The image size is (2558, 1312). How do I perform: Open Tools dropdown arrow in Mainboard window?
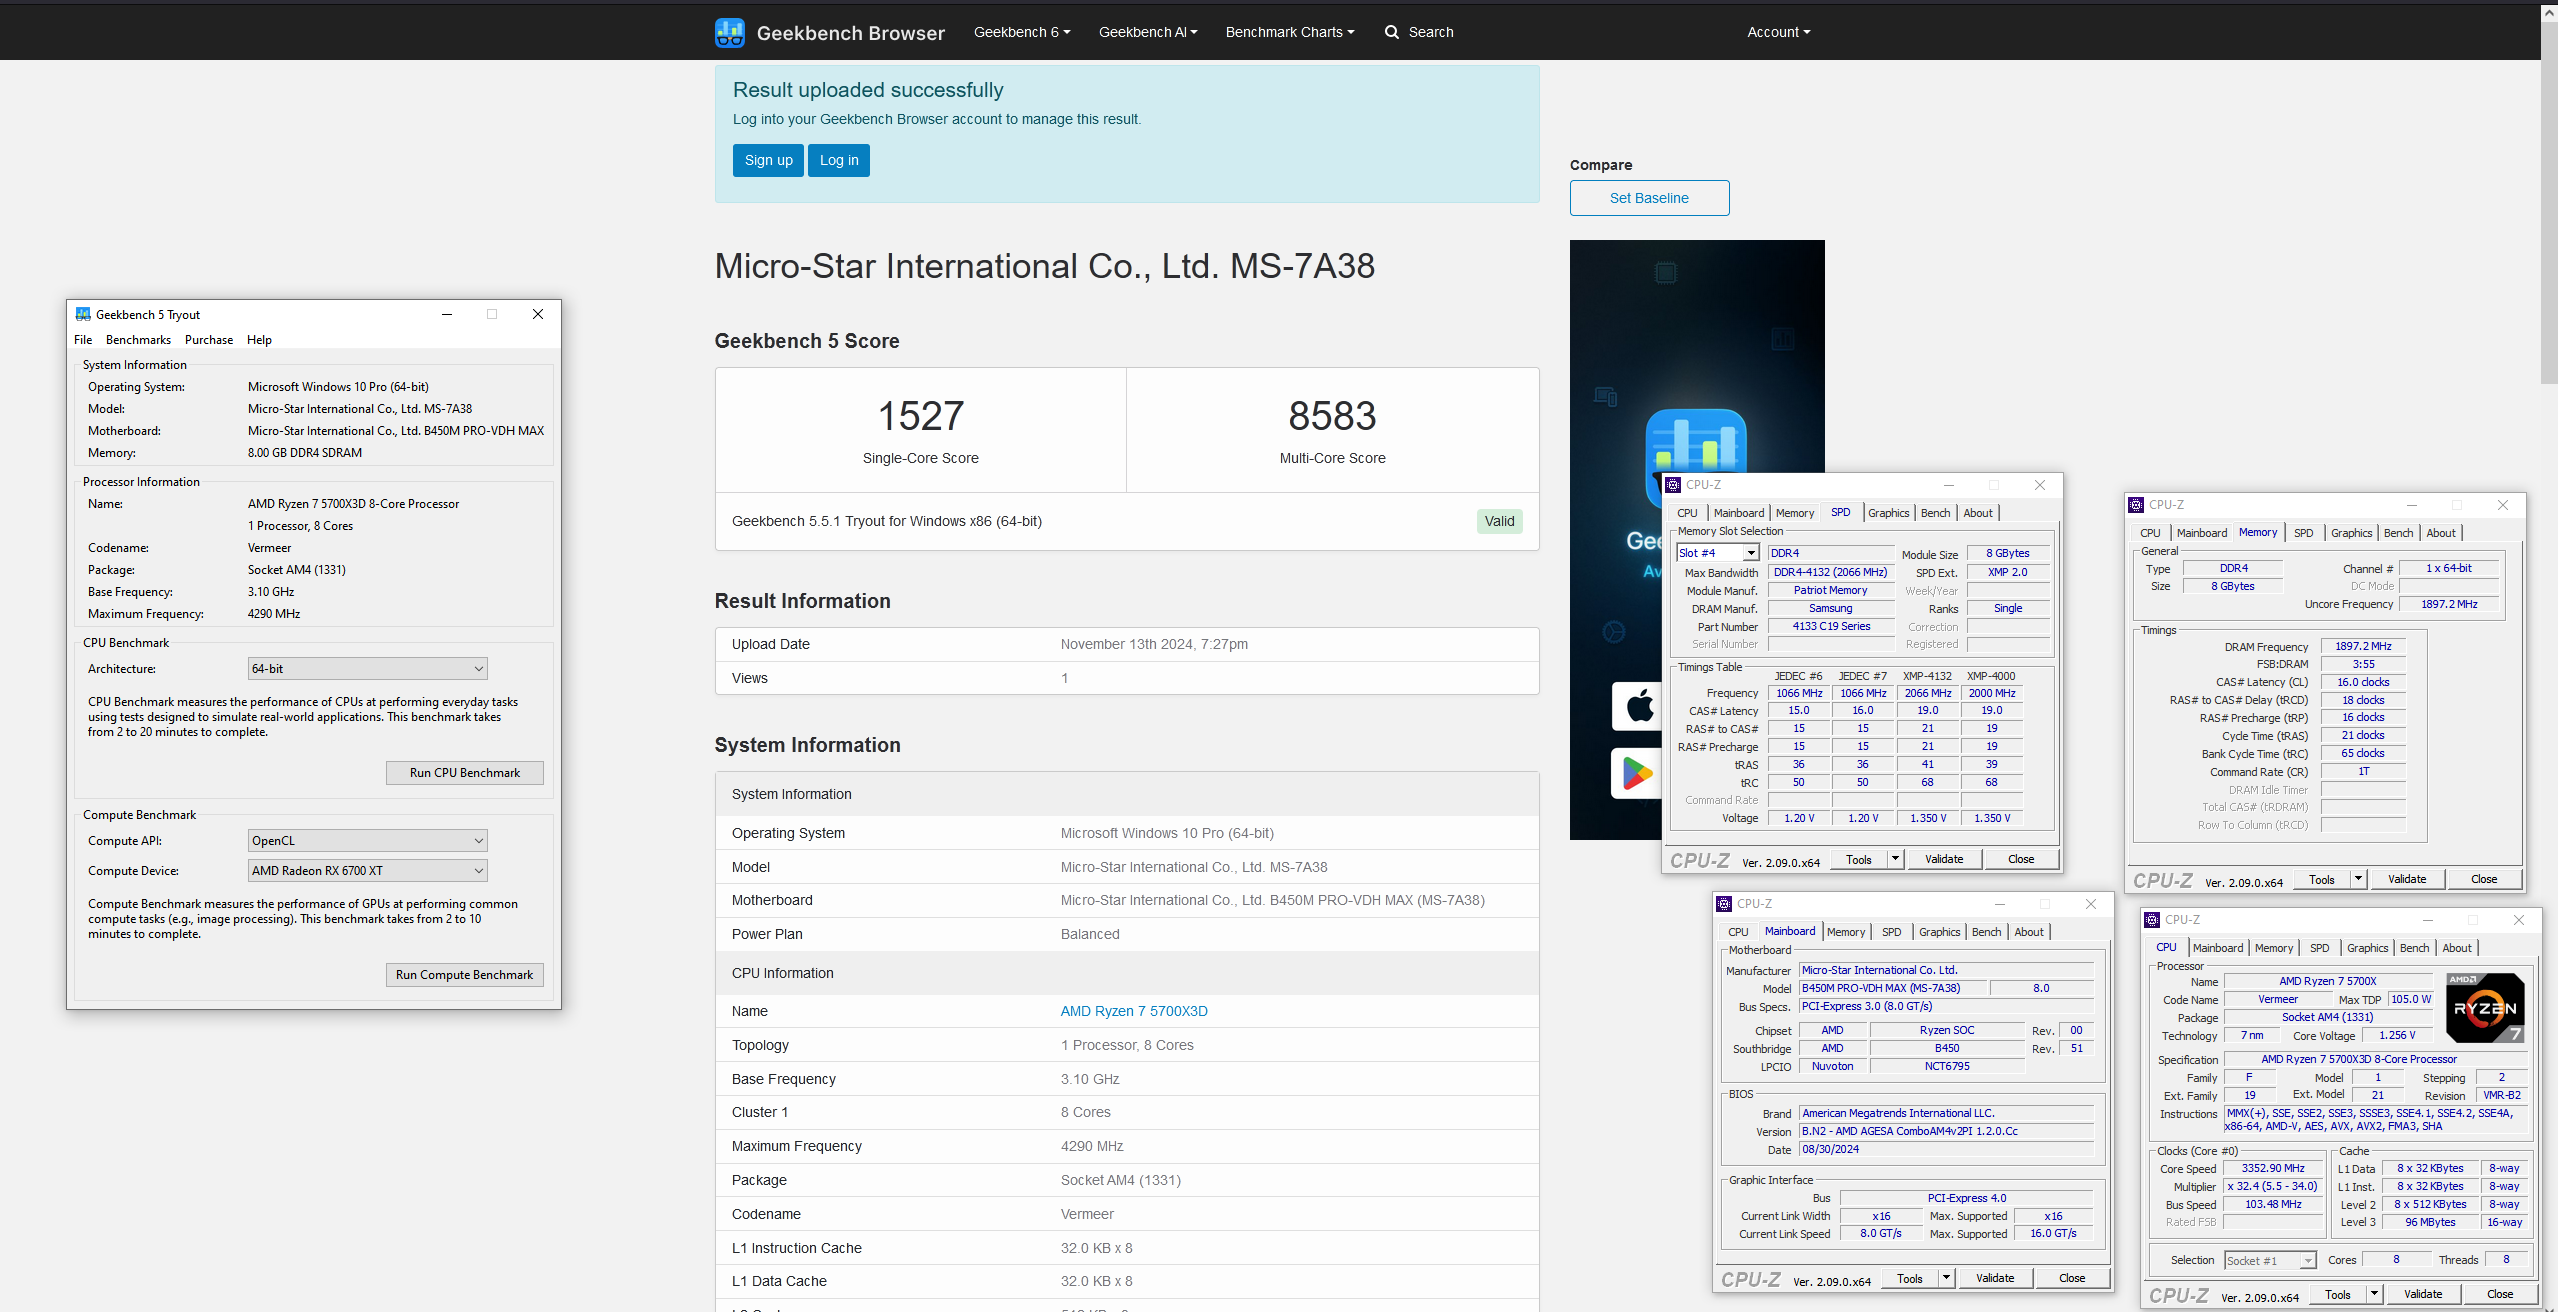(1946, 1278)
